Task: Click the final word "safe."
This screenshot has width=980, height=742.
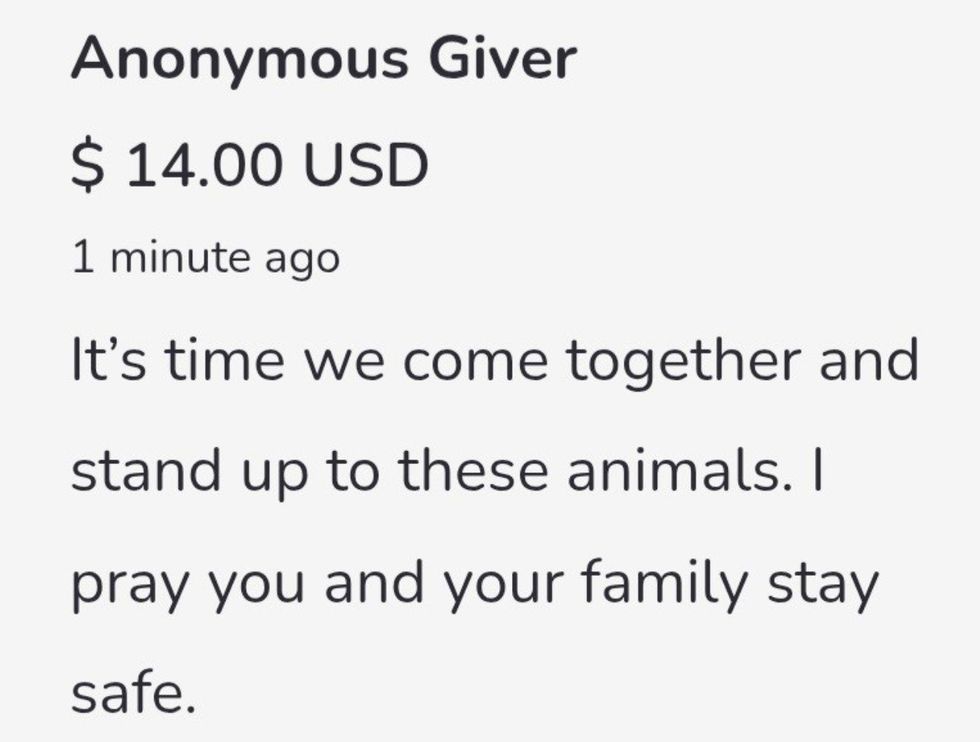Action: click(130, 692)
